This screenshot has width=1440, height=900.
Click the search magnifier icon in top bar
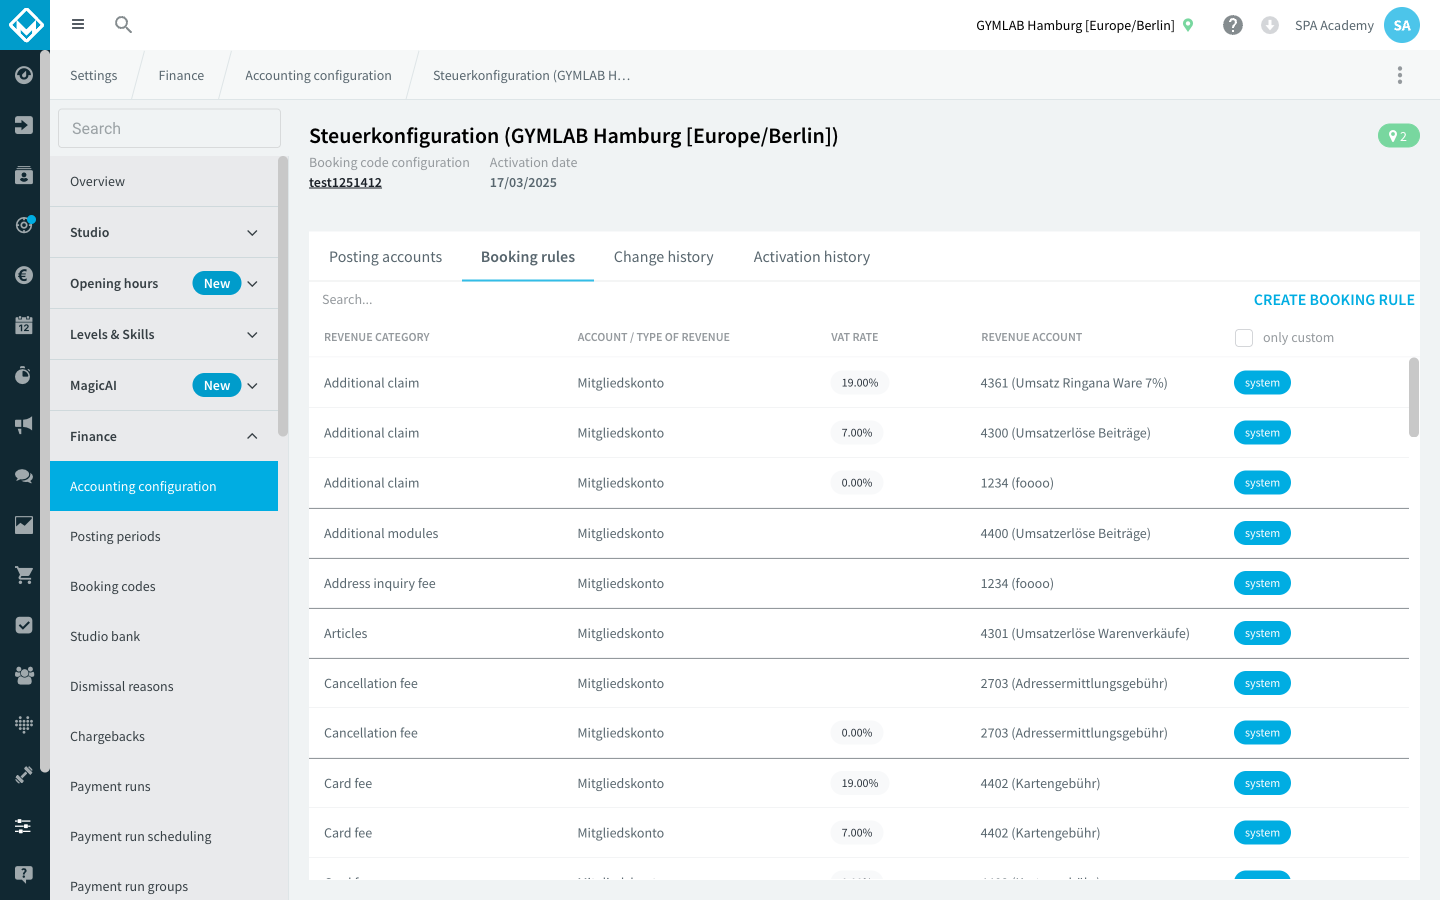(123, 24)
